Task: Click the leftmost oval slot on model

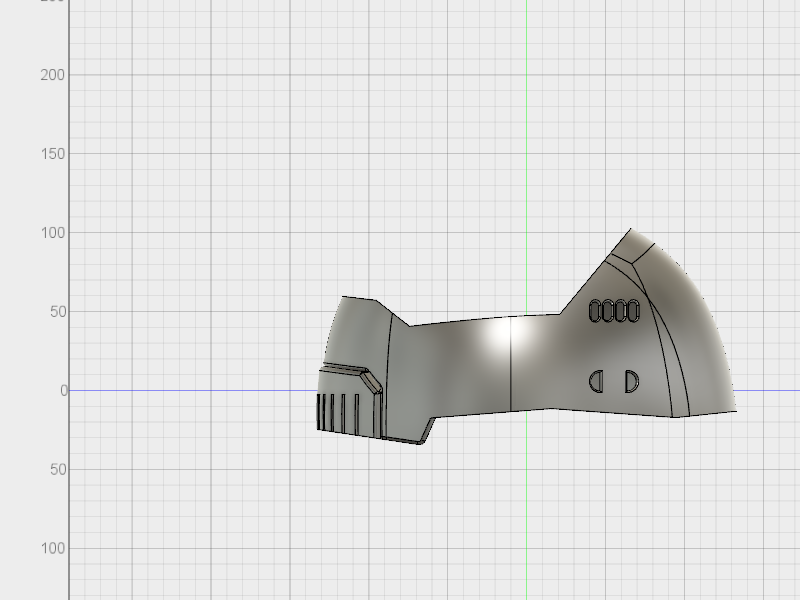Action: tap(595, 311)
